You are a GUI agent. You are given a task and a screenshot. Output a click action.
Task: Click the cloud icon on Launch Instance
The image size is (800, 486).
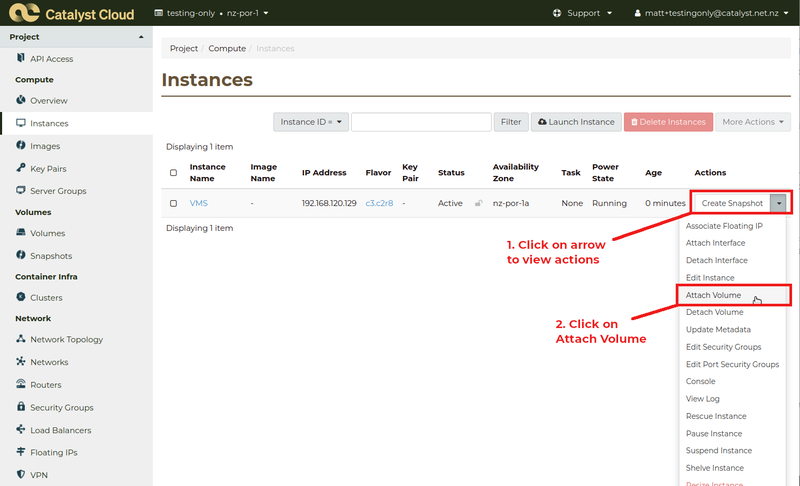coord(542,122)
